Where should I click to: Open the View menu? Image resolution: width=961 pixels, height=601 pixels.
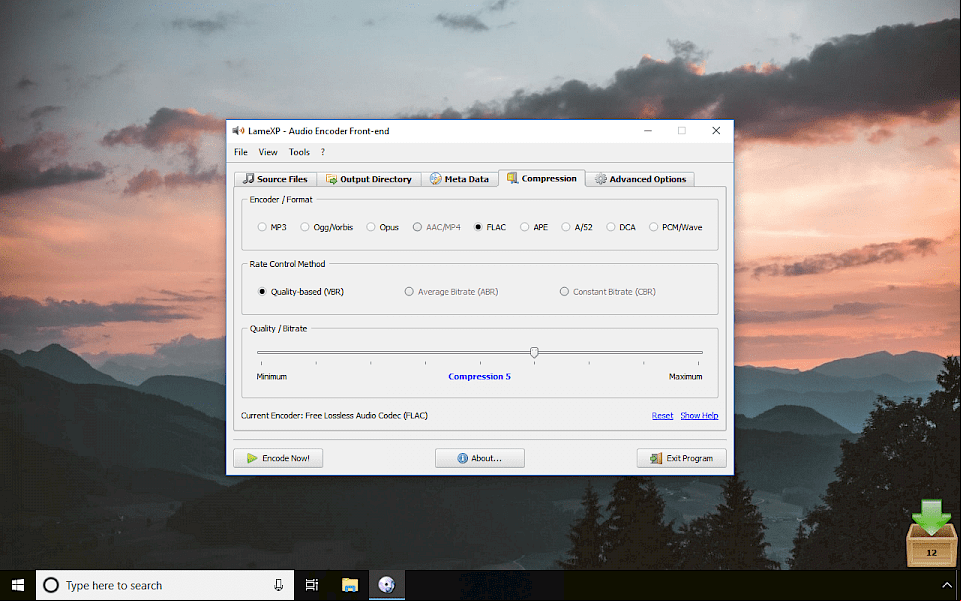point(268,152)
